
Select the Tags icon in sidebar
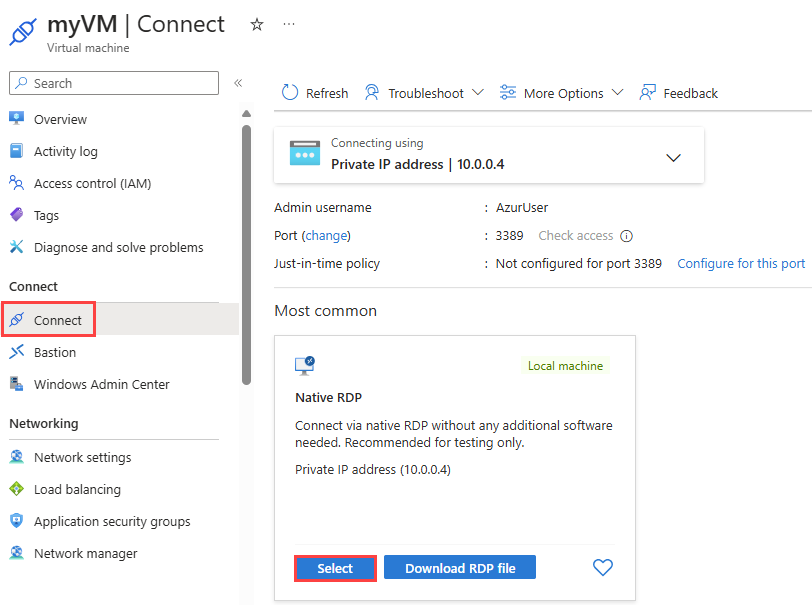click(x=17, y=215)
